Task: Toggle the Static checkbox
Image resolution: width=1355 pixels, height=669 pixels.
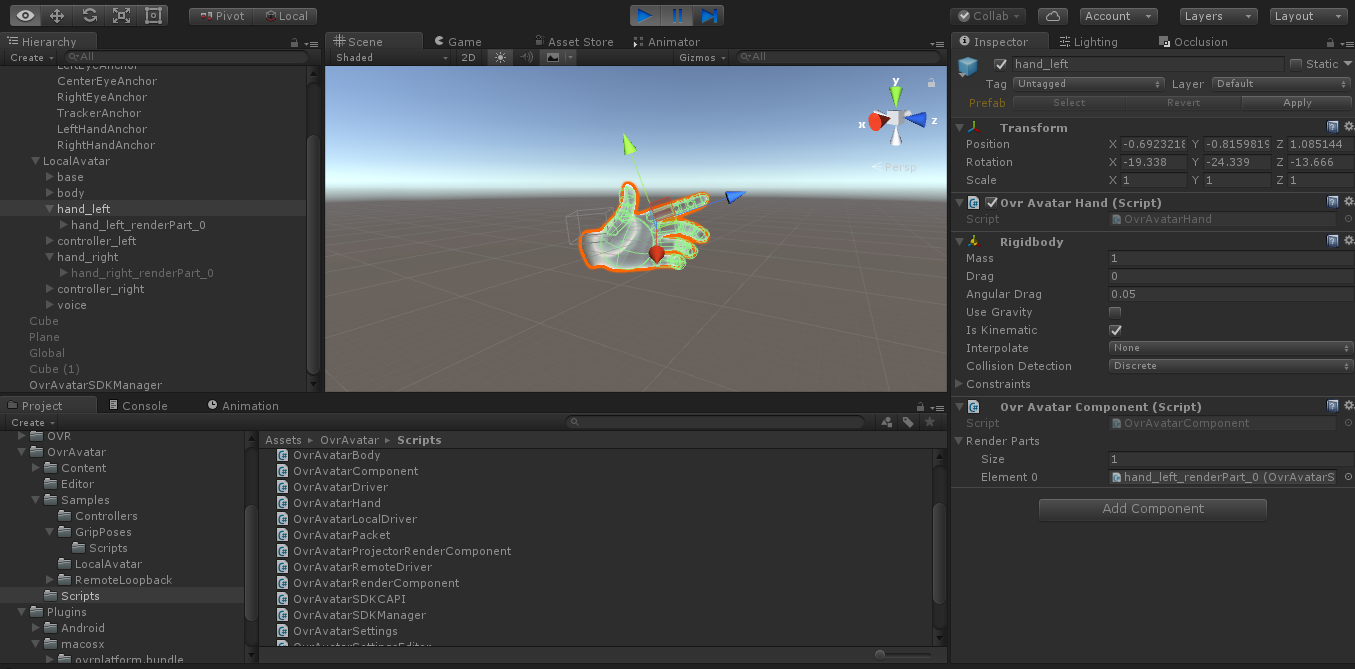Action: tap(1296, 64)
